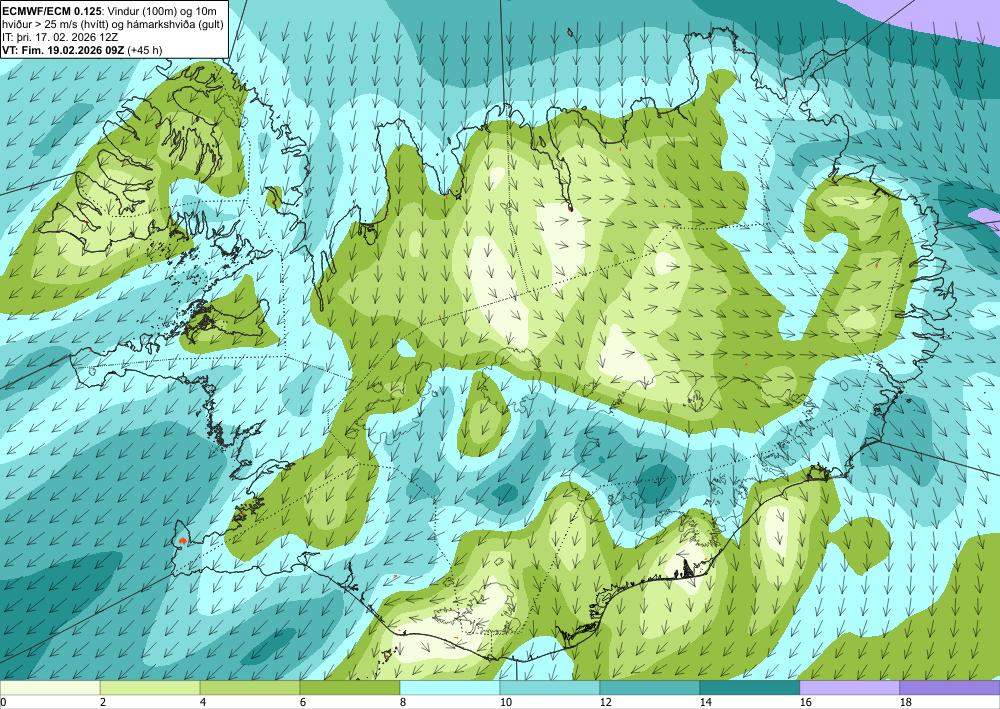
Task: Click the '14' label on the legend scale
Action: click(705, 702)
